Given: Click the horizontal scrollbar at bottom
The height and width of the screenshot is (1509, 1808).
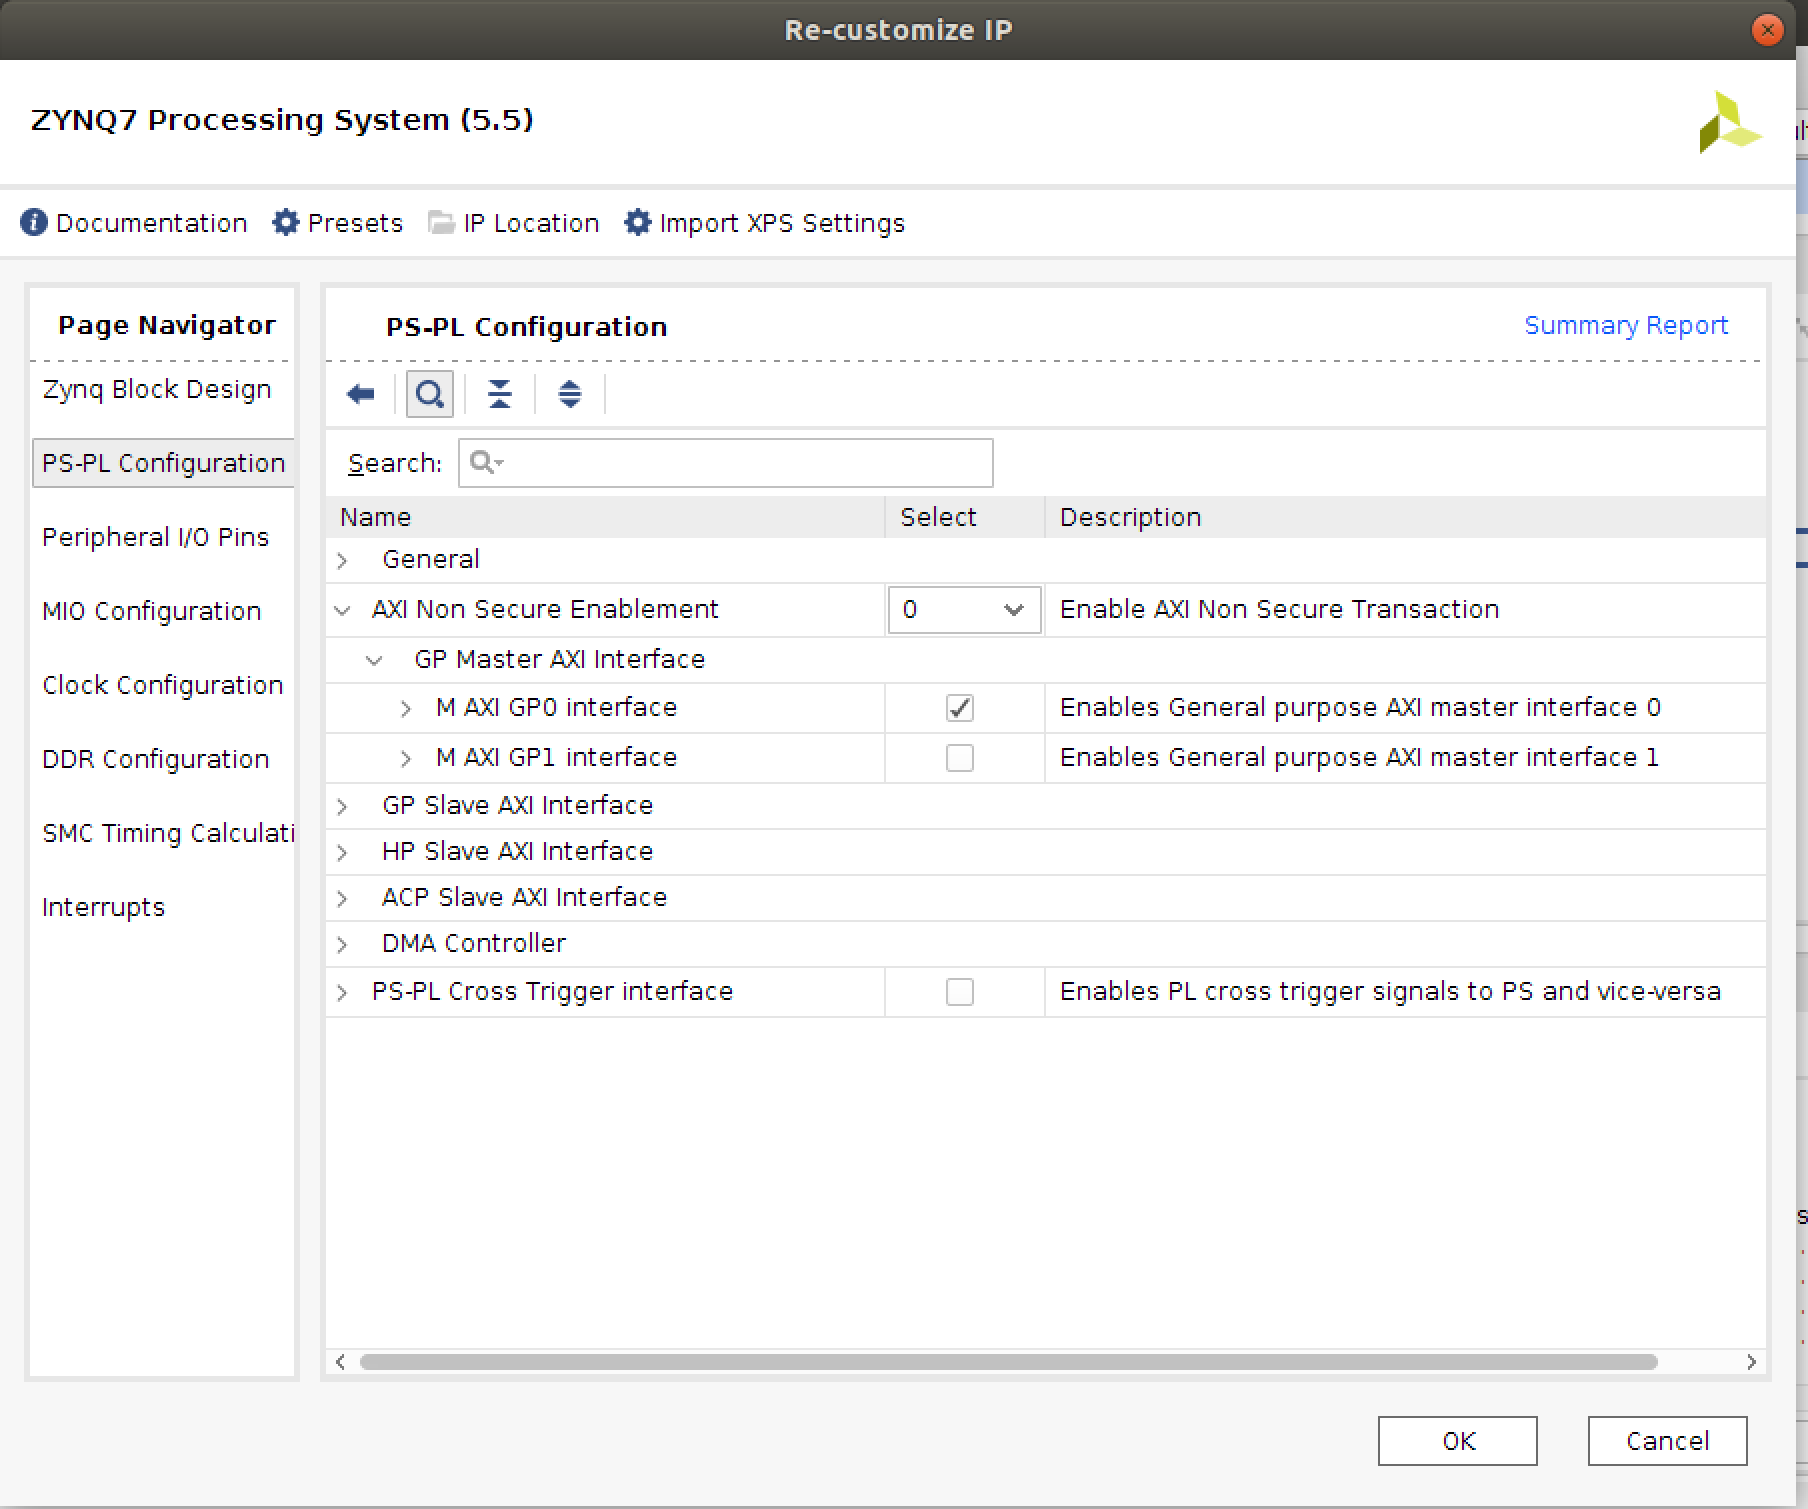Looking at the screenshot, I should point(1008,1362).
